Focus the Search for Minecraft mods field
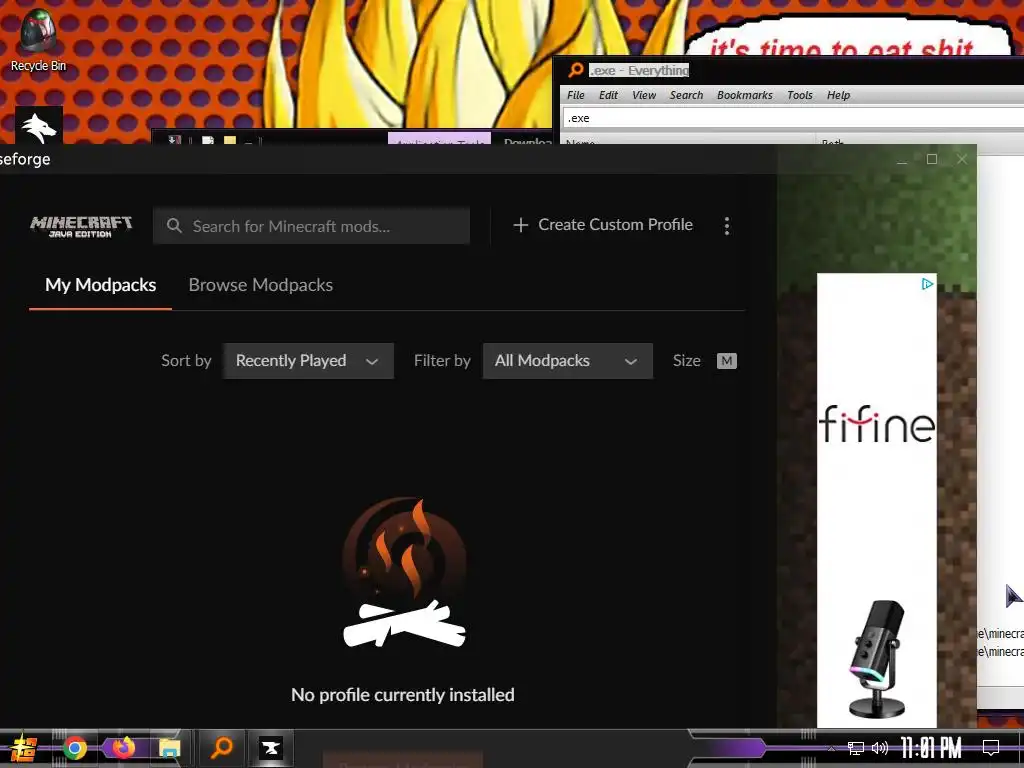 [312, 226]
